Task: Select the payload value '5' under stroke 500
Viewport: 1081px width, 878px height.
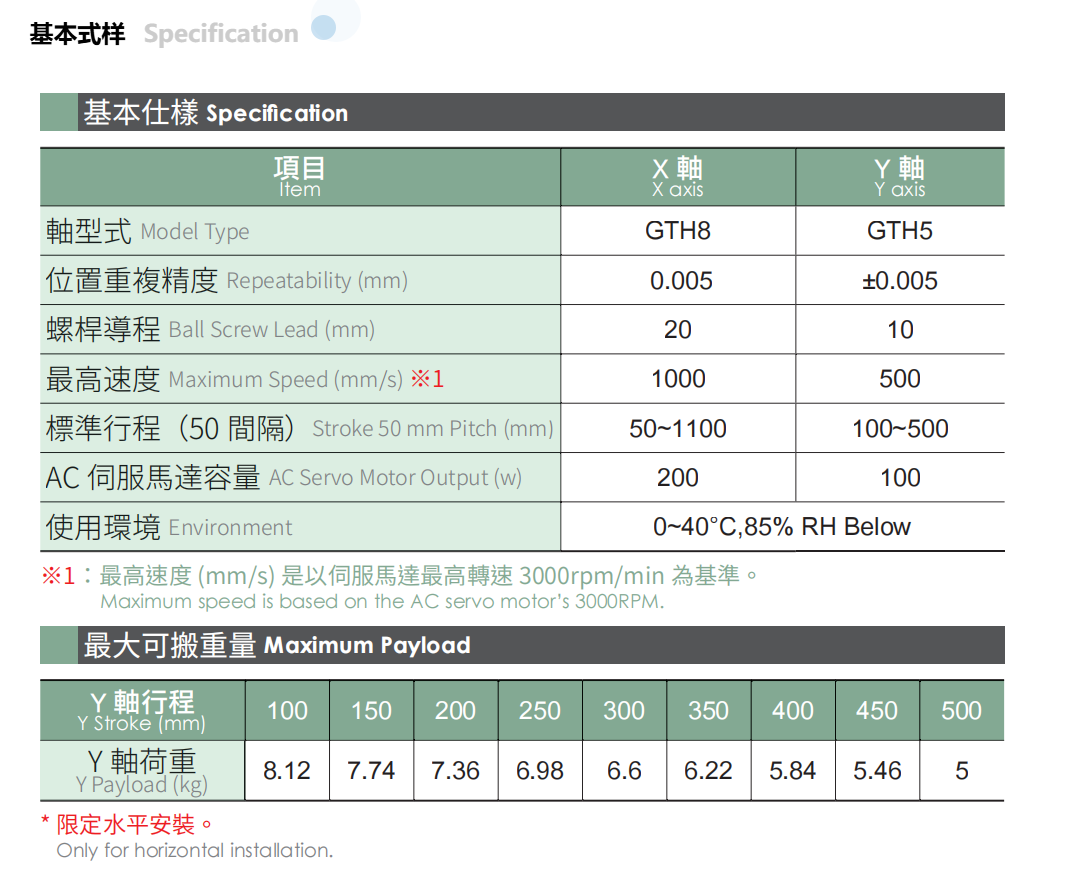Action: pyautogui.click(x=962, y=770)
